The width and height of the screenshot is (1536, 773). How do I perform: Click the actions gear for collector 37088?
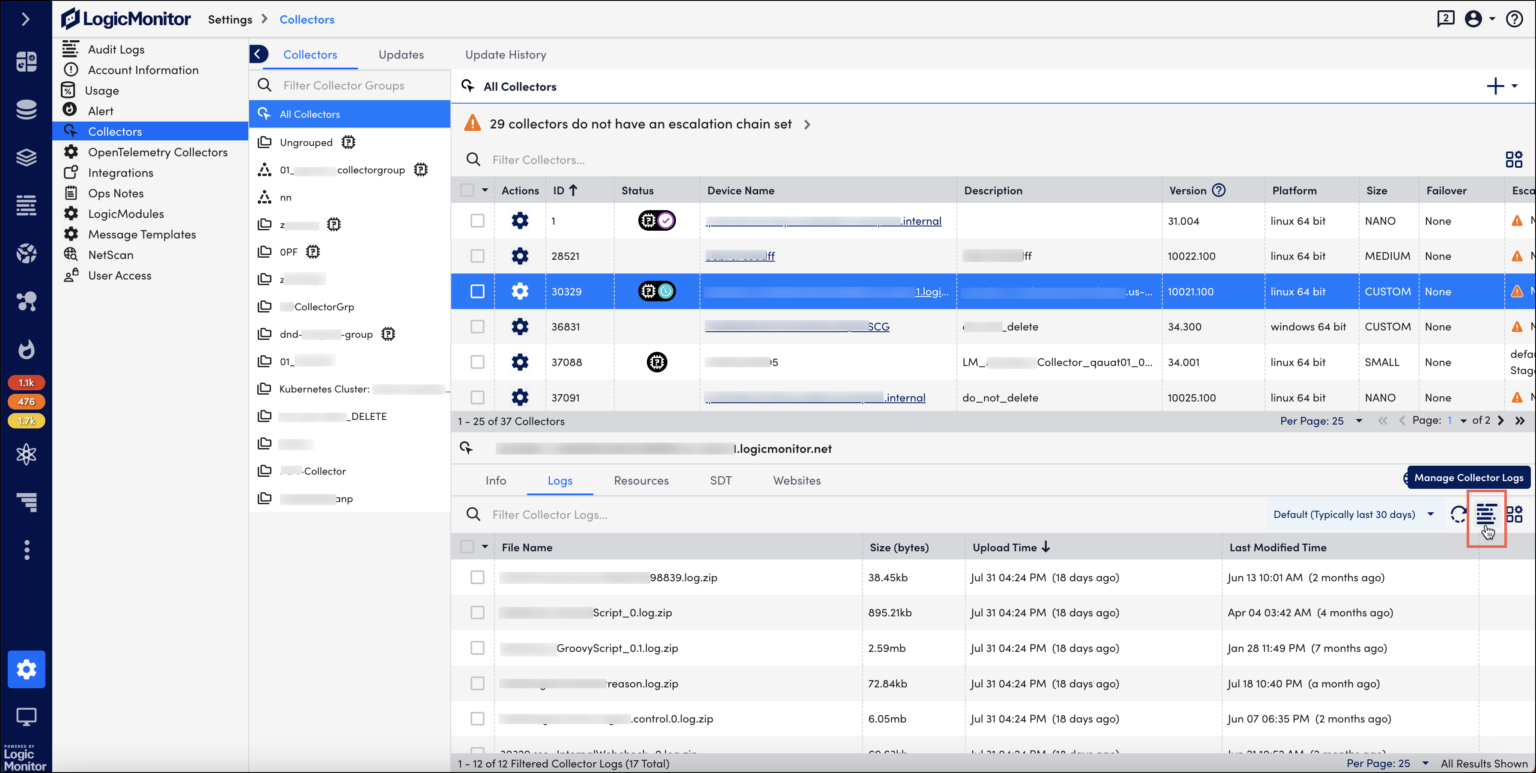(x=520, y=362)
